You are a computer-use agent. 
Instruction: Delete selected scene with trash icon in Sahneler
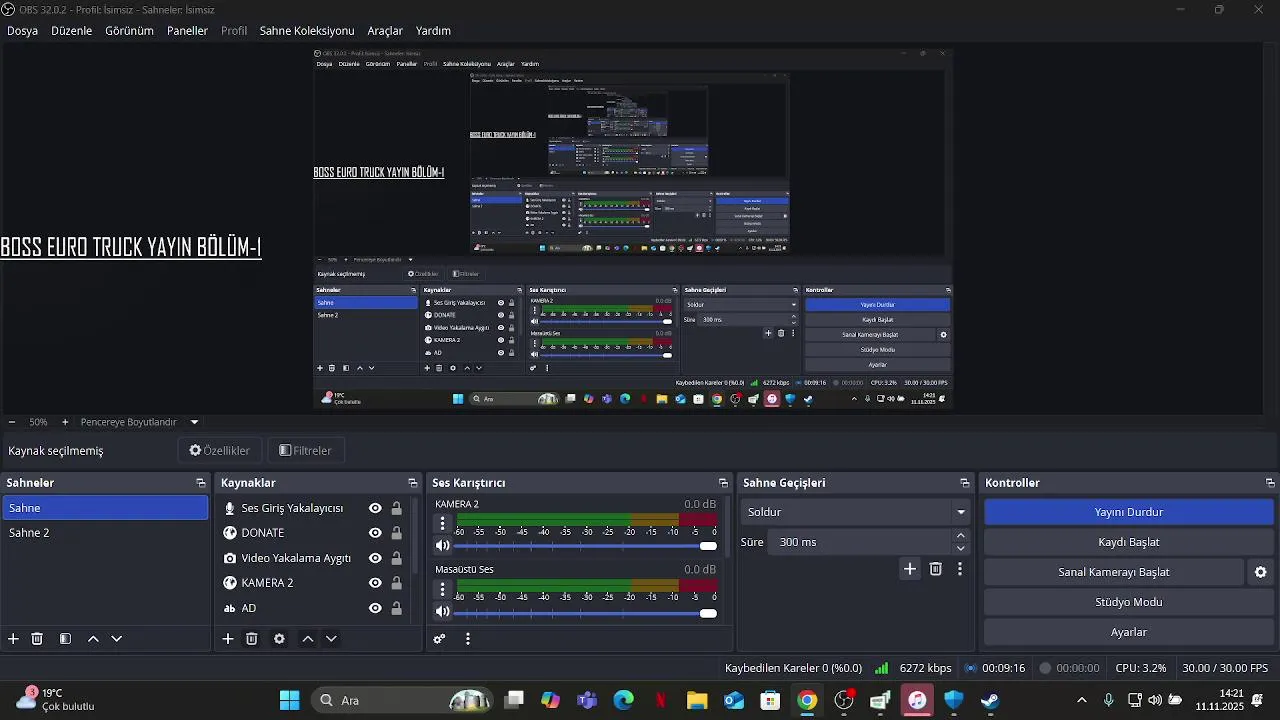click(37, 639)
